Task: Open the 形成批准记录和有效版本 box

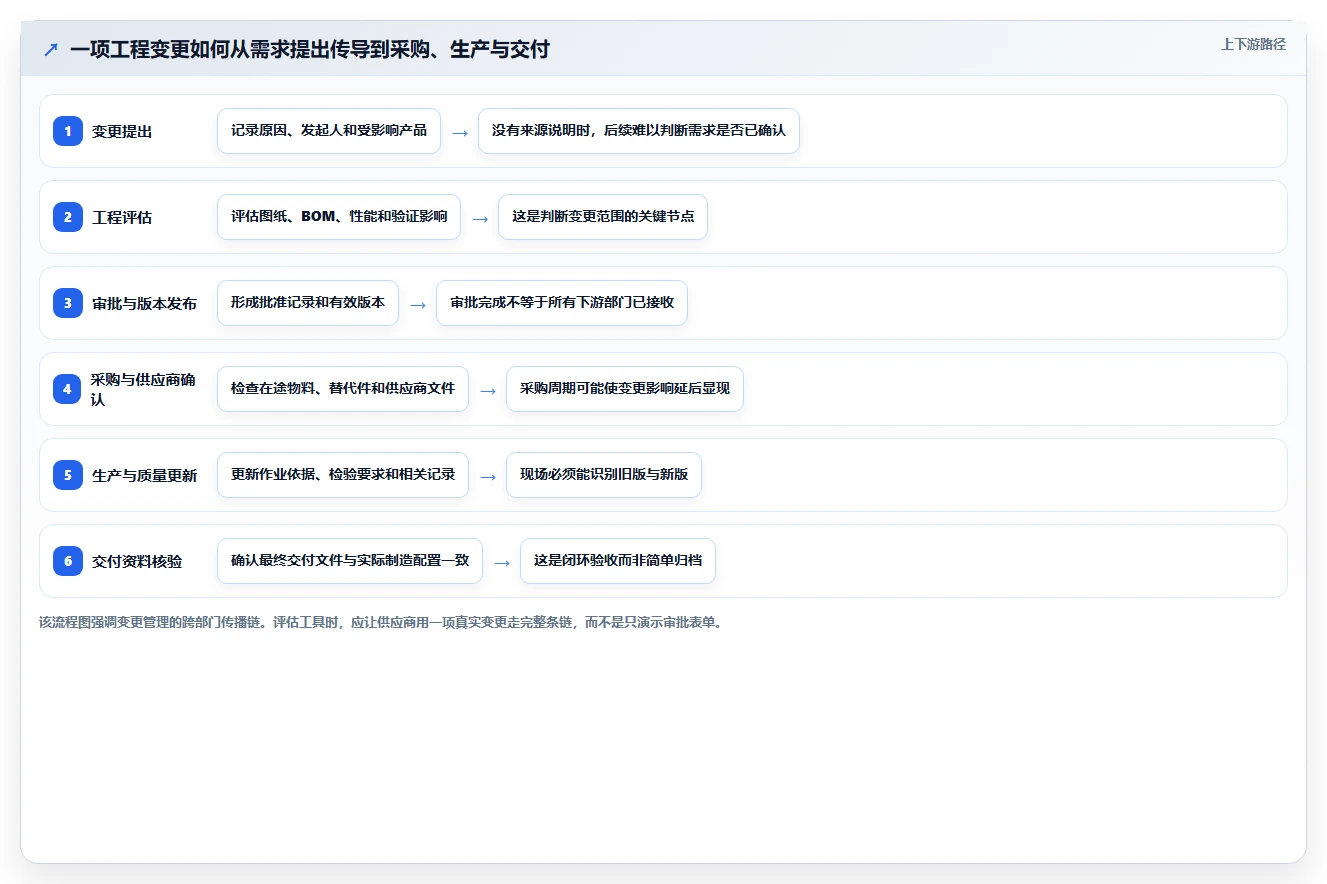Action: coord(308,303)
